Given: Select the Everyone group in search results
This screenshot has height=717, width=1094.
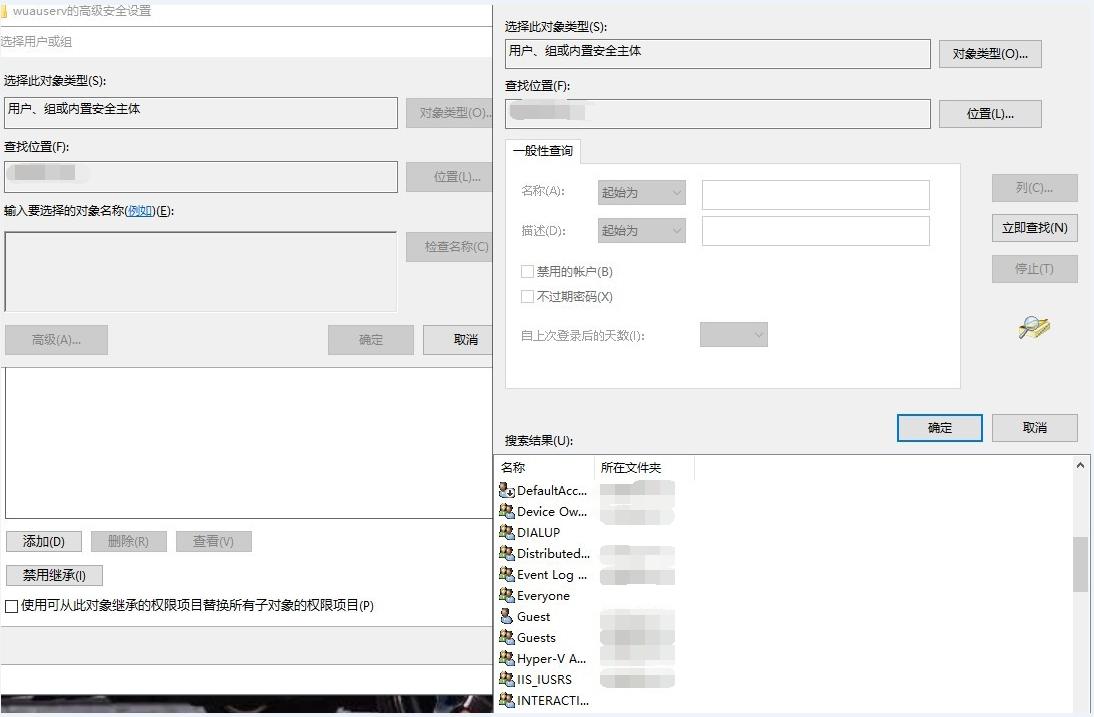Looking at the screenshot, I should (542, 595).
